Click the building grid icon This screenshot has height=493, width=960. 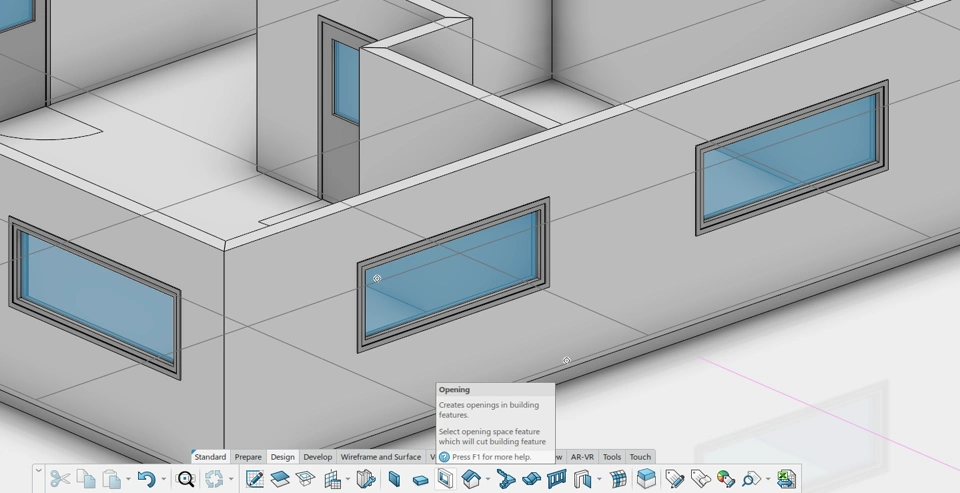click(332, 478)
